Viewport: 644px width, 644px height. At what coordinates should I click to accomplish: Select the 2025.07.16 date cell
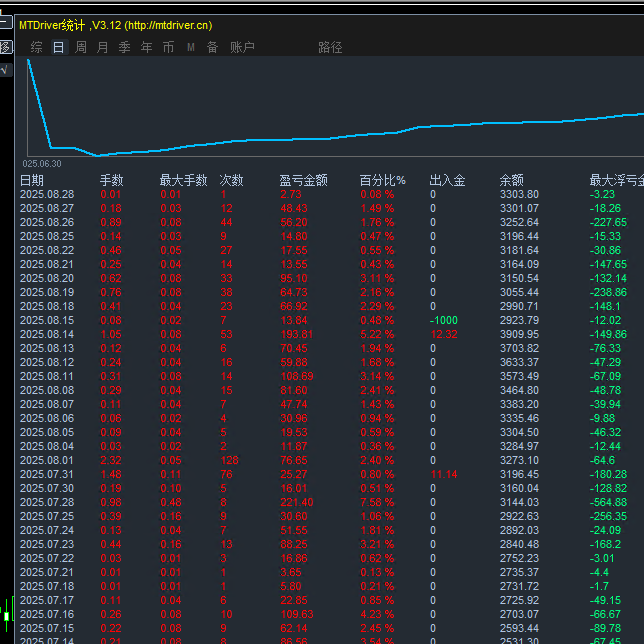(x=47, y=614)
